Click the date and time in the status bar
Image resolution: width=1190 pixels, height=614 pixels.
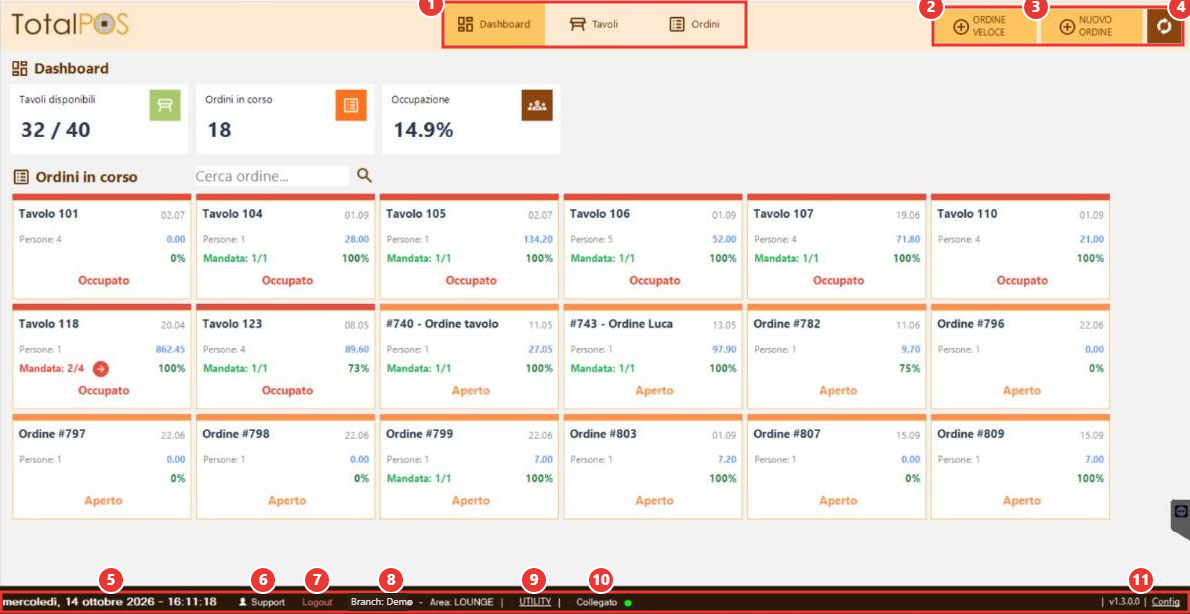[109, 602]
